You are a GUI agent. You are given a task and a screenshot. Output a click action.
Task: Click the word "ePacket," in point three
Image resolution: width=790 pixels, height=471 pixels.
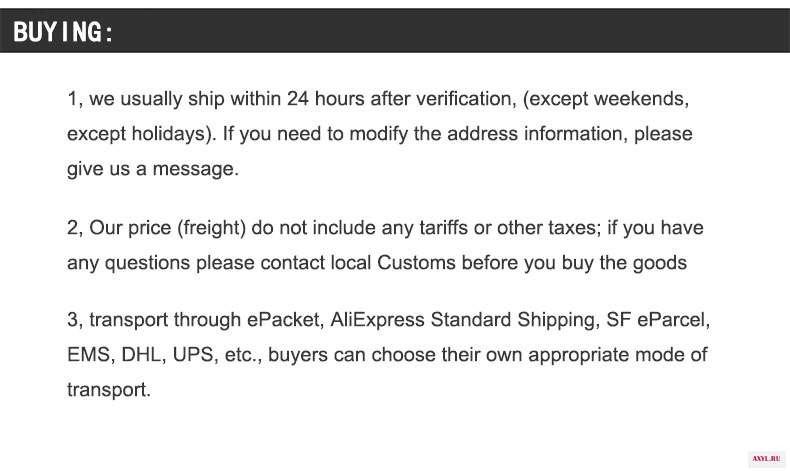coord(285,320)
